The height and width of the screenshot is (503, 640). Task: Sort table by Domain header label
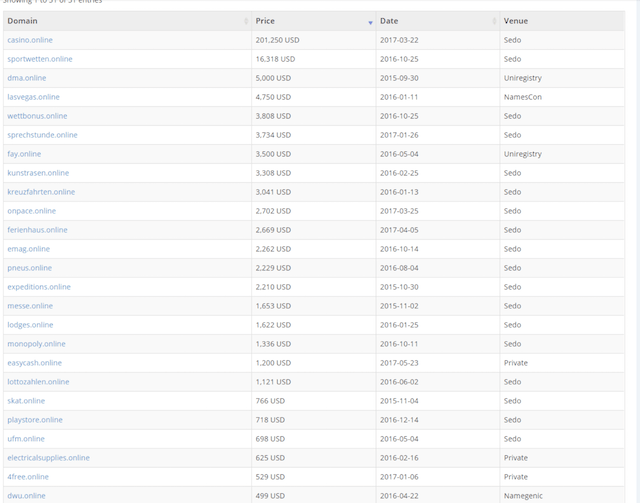[22, 21]
